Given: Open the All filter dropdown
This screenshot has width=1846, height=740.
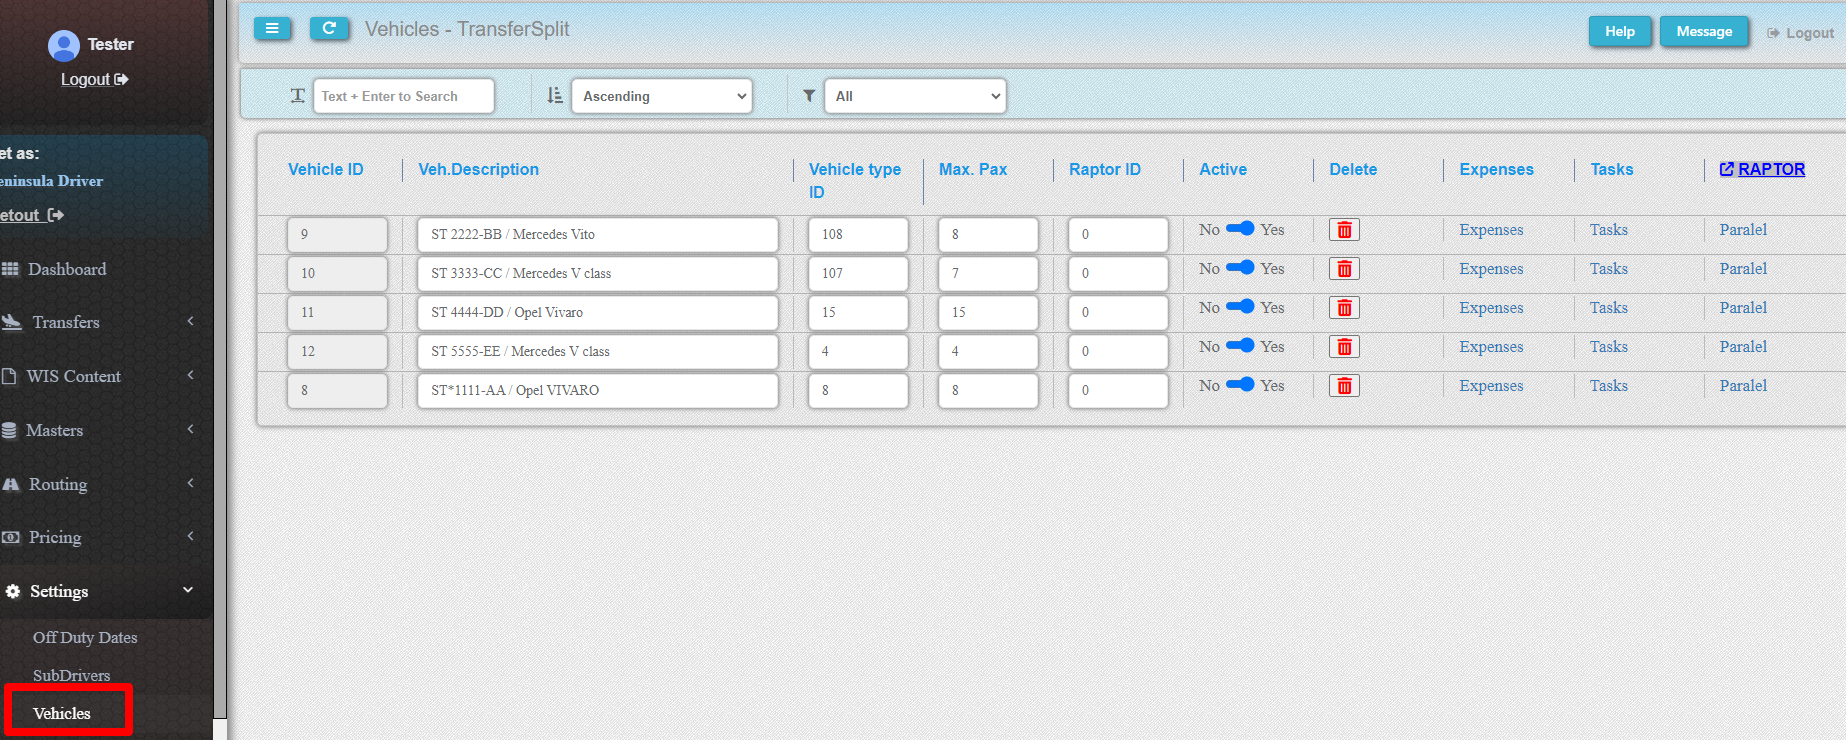Looking at the screenshot, I should [x=916, y=96].
